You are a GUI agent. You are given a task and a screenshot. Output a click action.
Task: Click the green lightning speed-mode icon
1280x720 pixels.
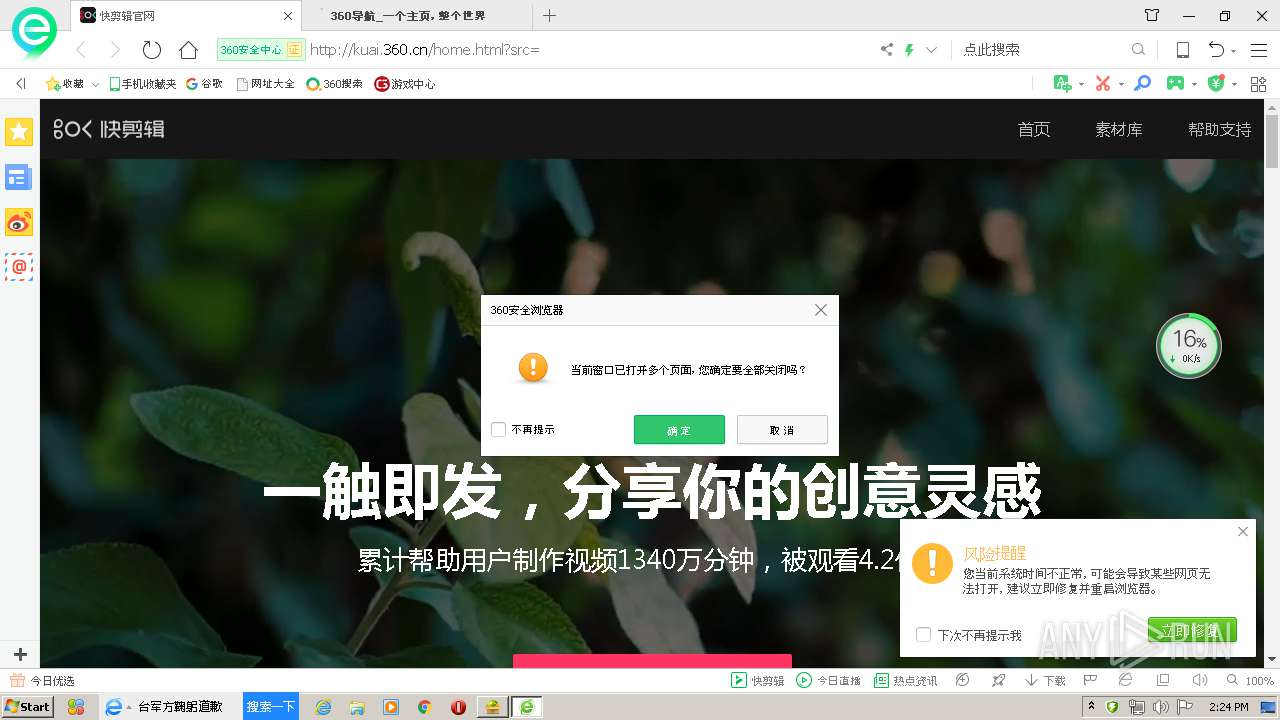[x=909, y=49]
